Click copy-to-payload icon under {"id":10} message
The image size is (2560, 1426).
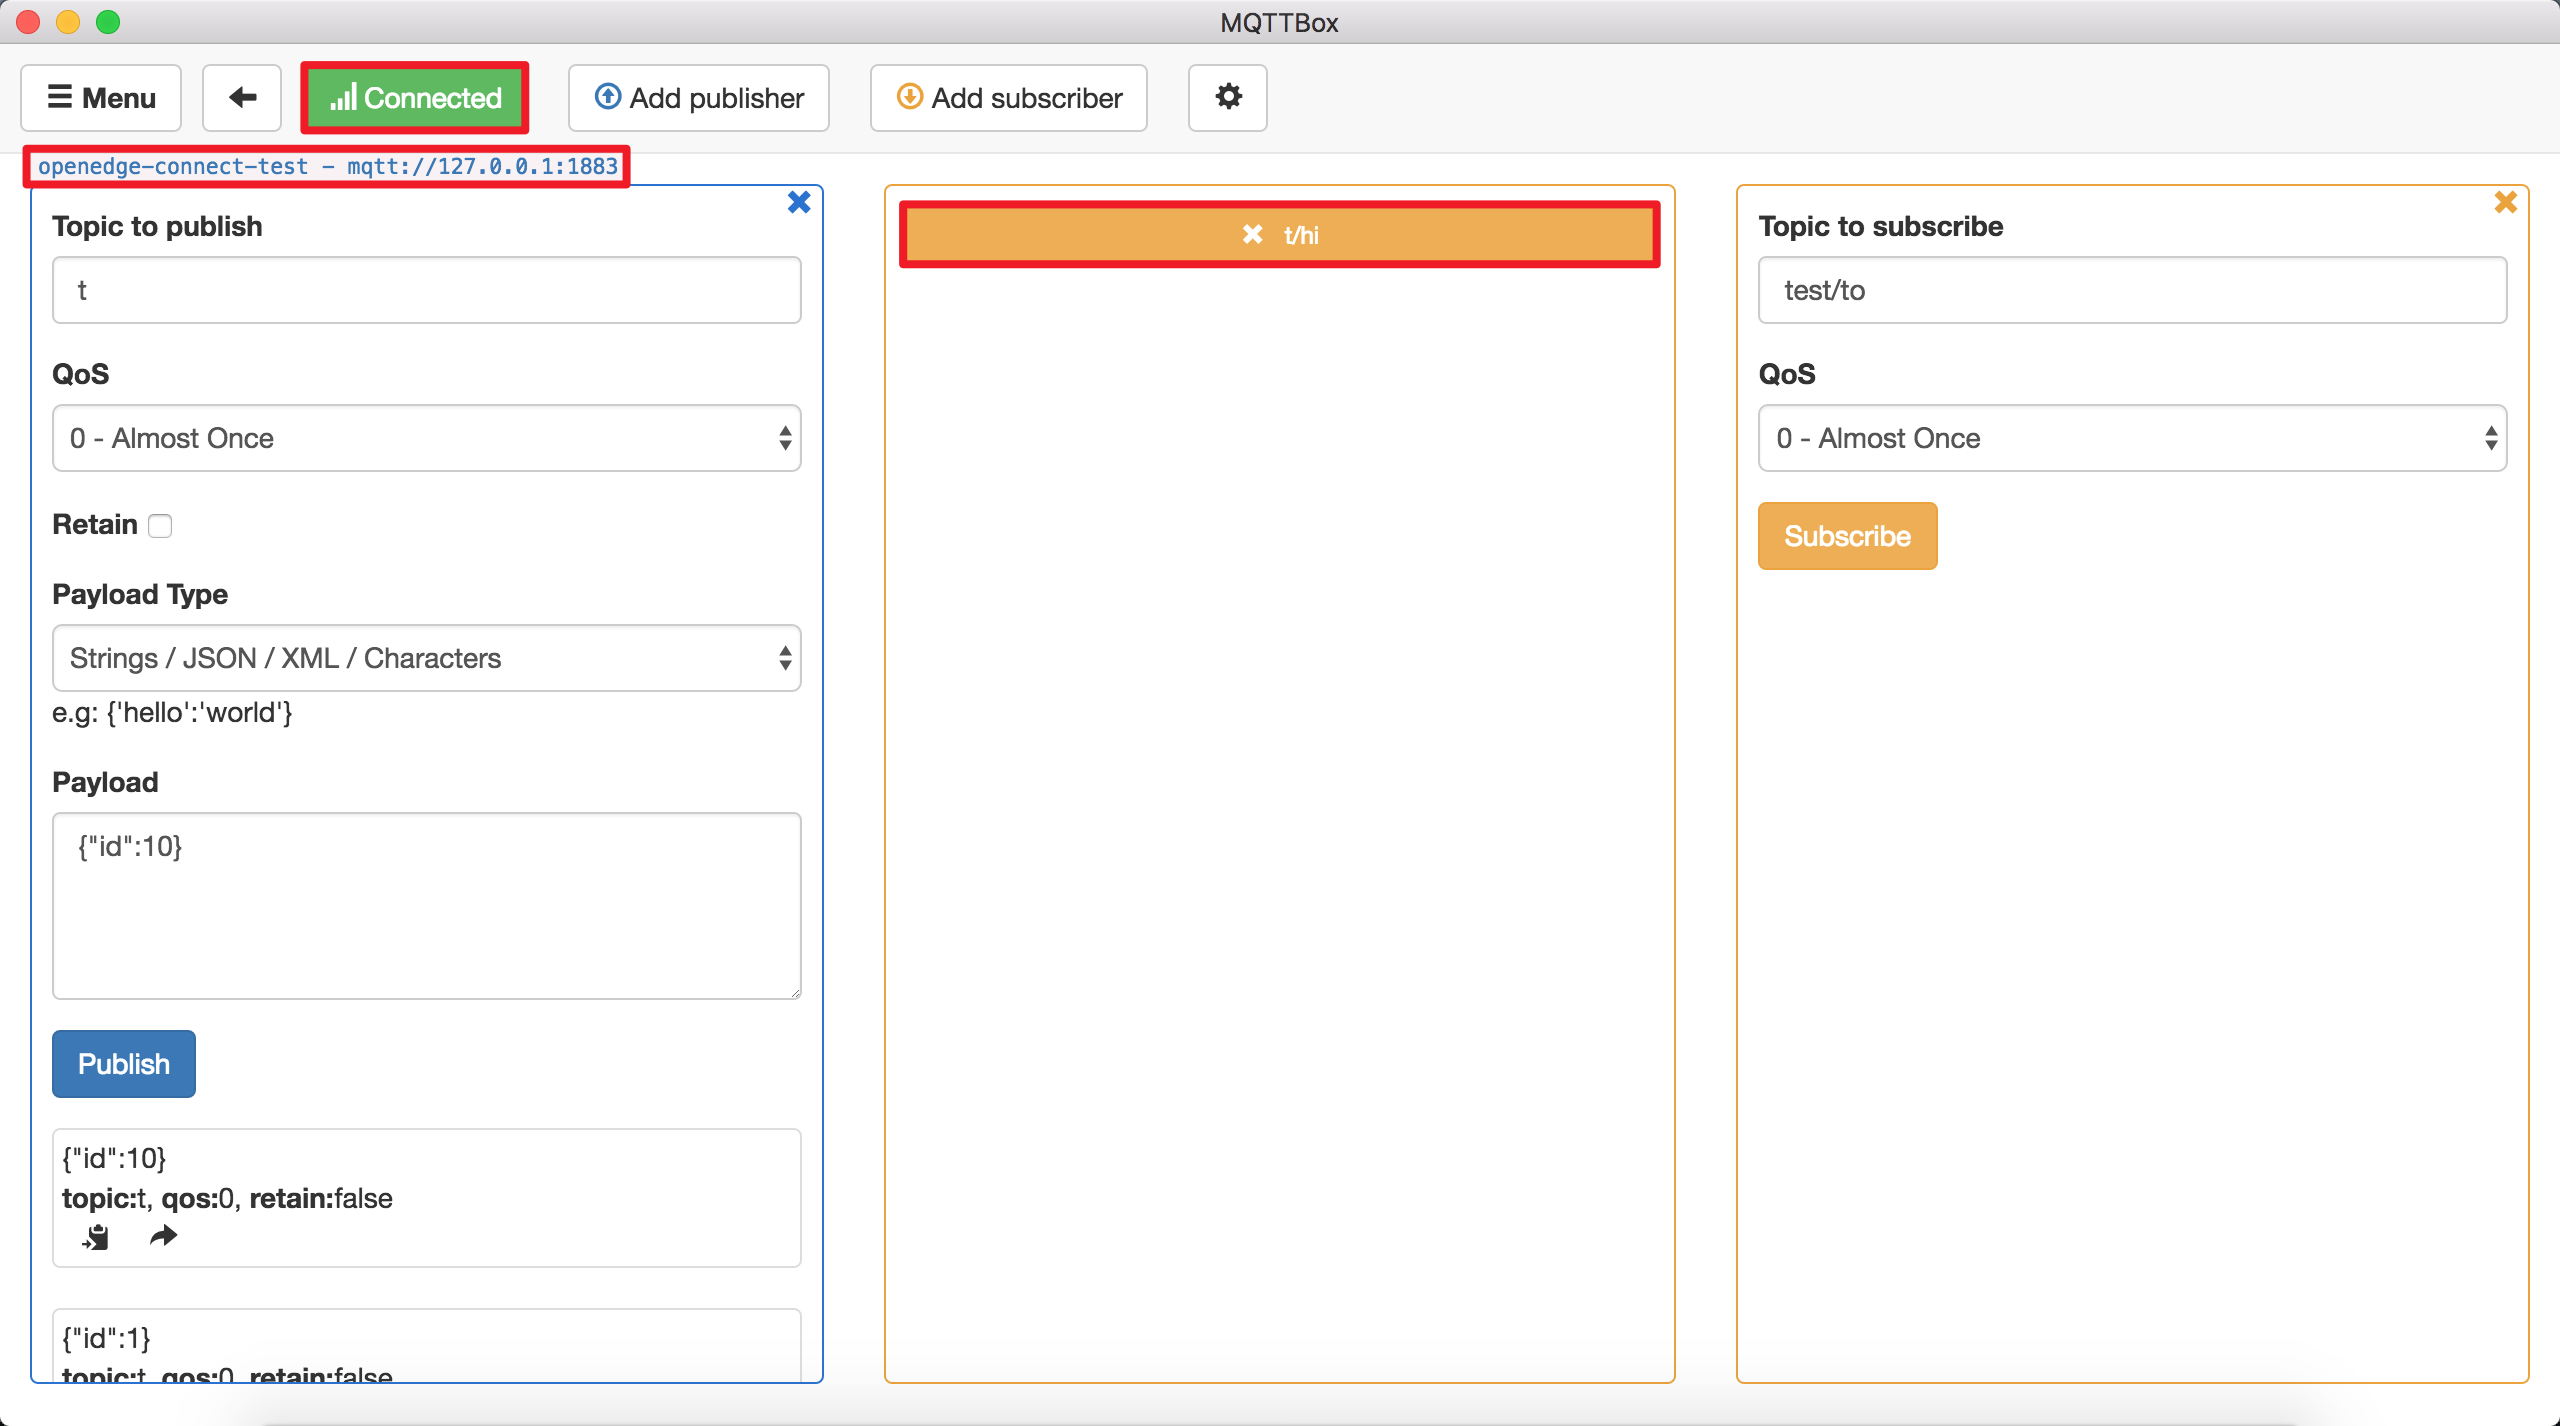[96, 1237]
